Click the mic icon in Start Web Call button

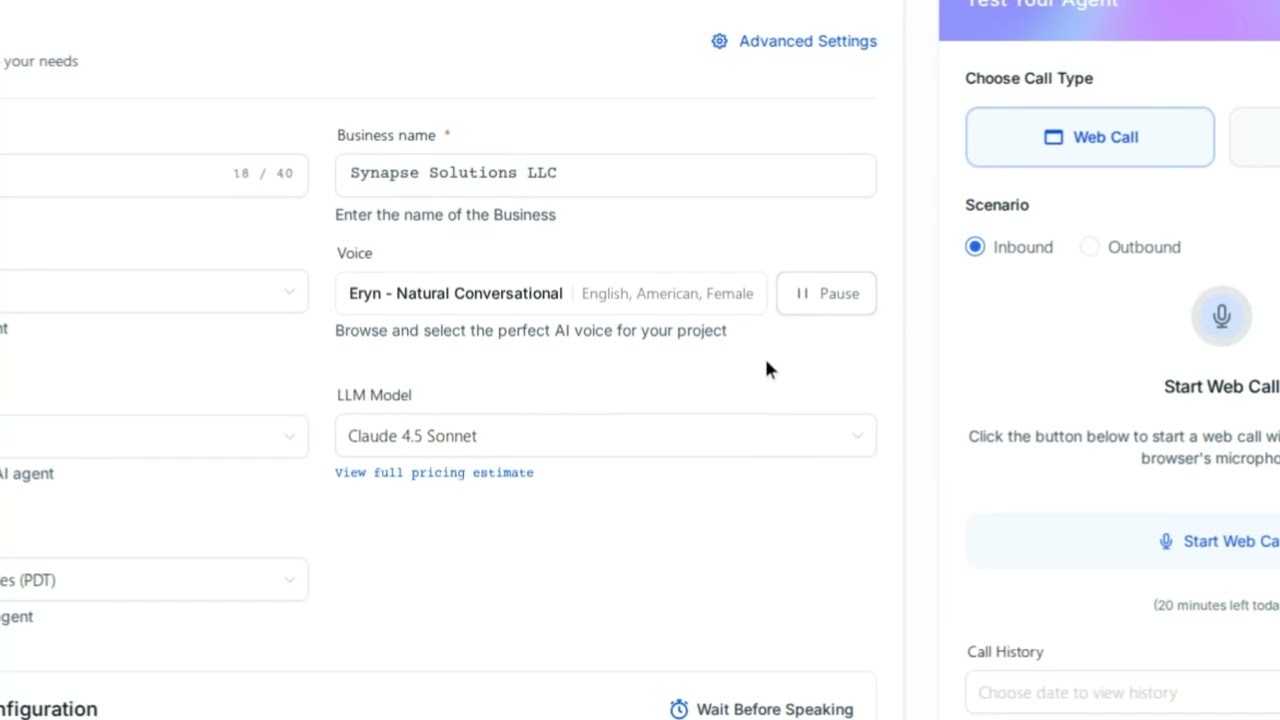coord(1166,541)
